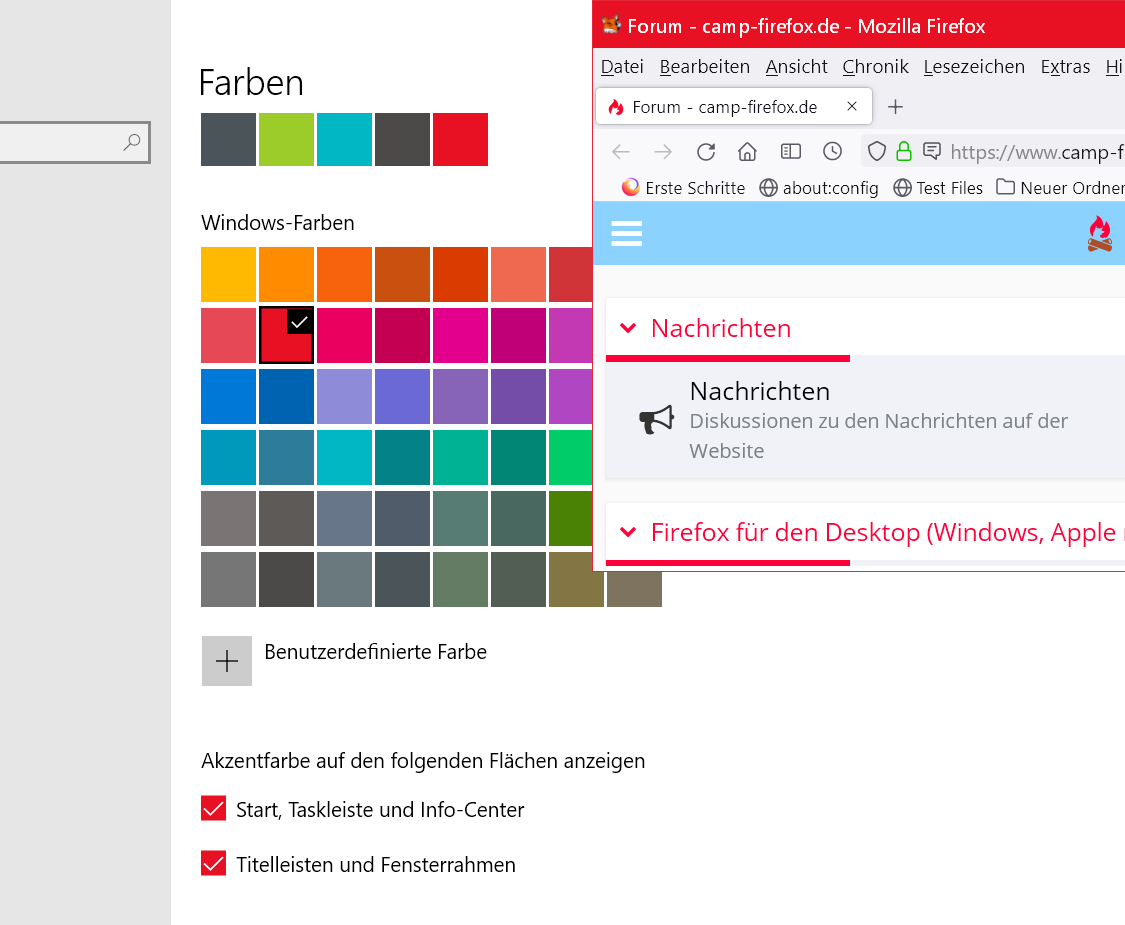
Task: Collapse Firefox für den Desktop section
Action: pos(628,532)
